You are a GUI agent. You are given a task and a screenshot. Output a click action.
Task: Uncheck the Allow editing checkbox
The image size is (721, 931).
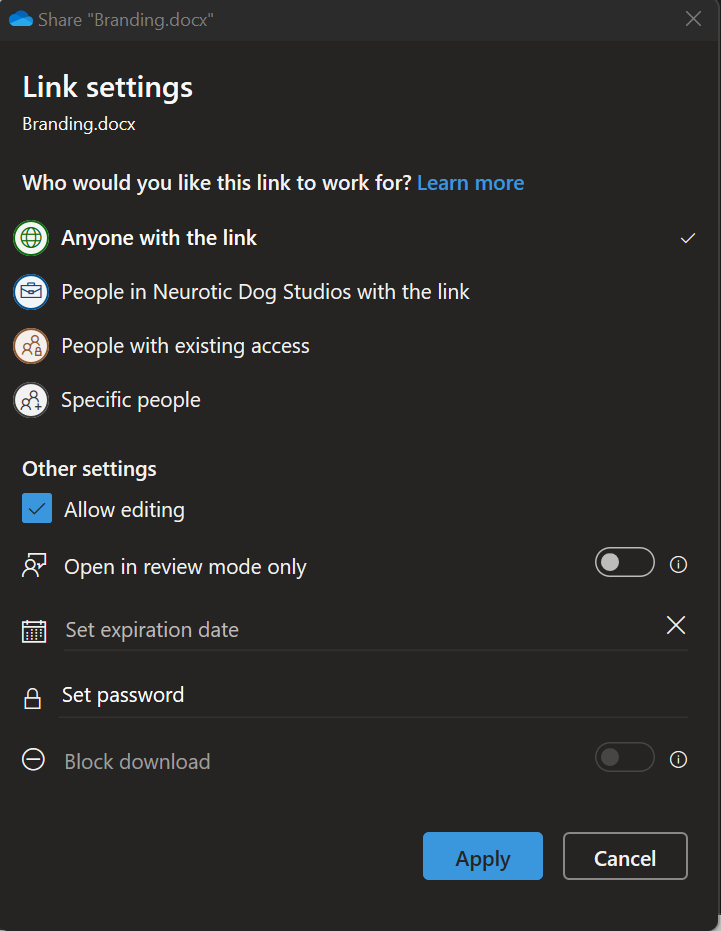tap(36, 508)
